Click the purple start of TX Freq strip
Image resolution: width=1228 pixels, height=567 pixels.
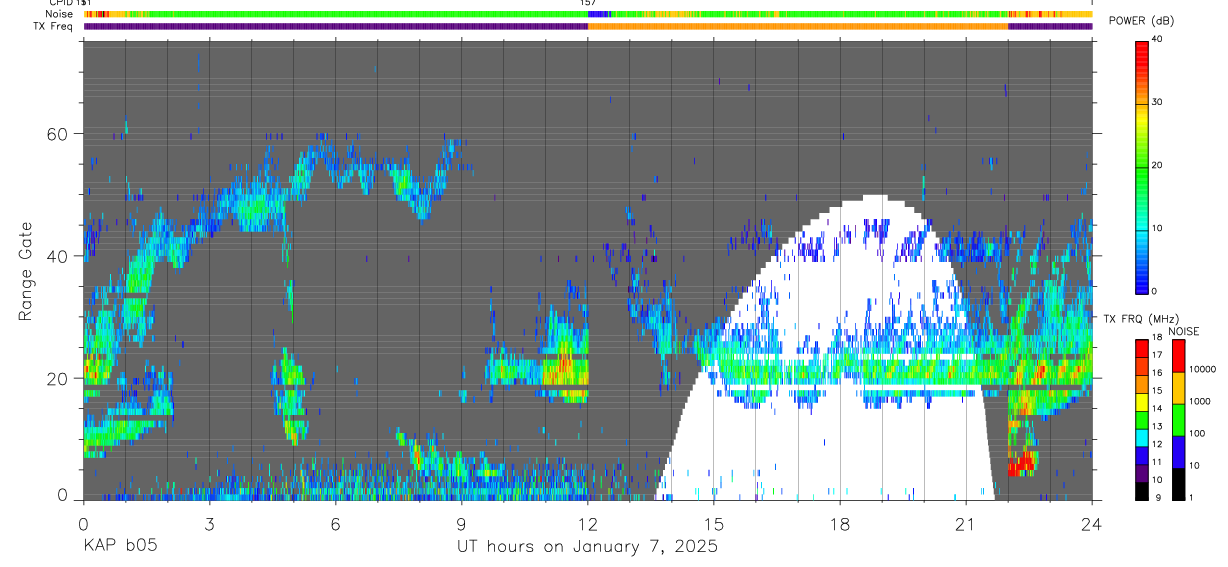pyautogui.click(x=335, y=26)
